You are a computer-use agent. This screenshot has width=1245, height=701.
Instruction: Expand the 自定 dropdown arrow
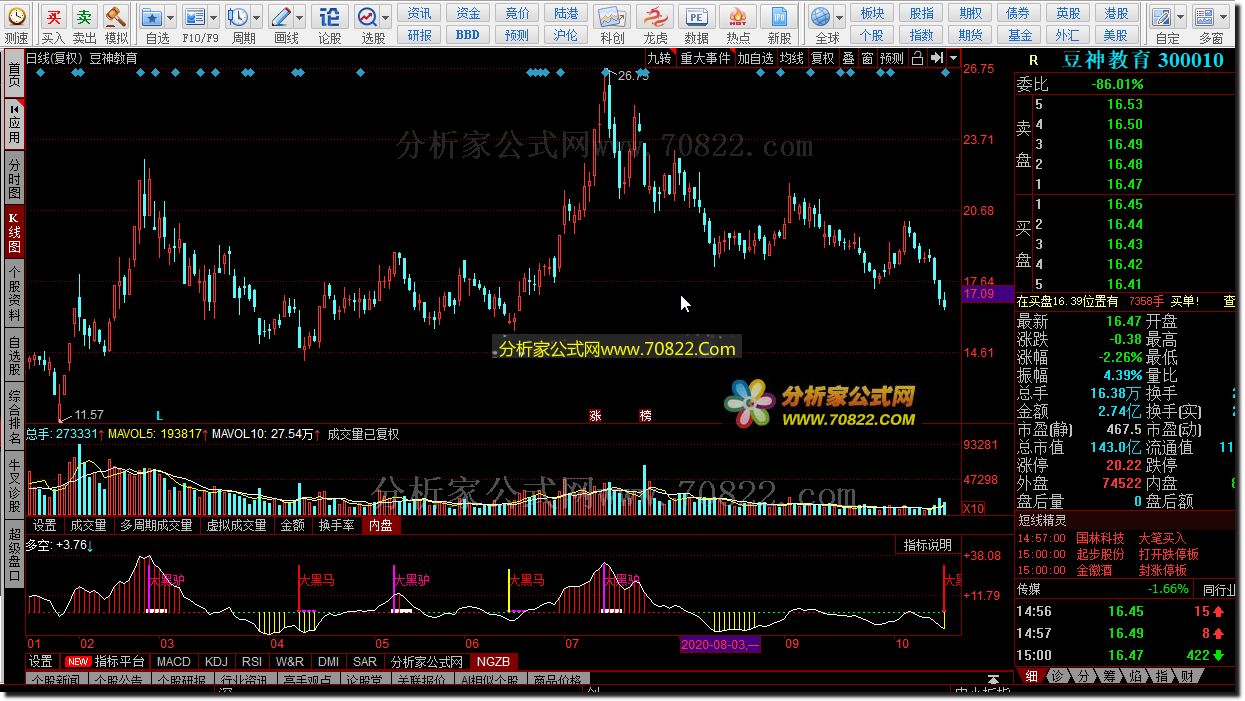point(1180,17)
